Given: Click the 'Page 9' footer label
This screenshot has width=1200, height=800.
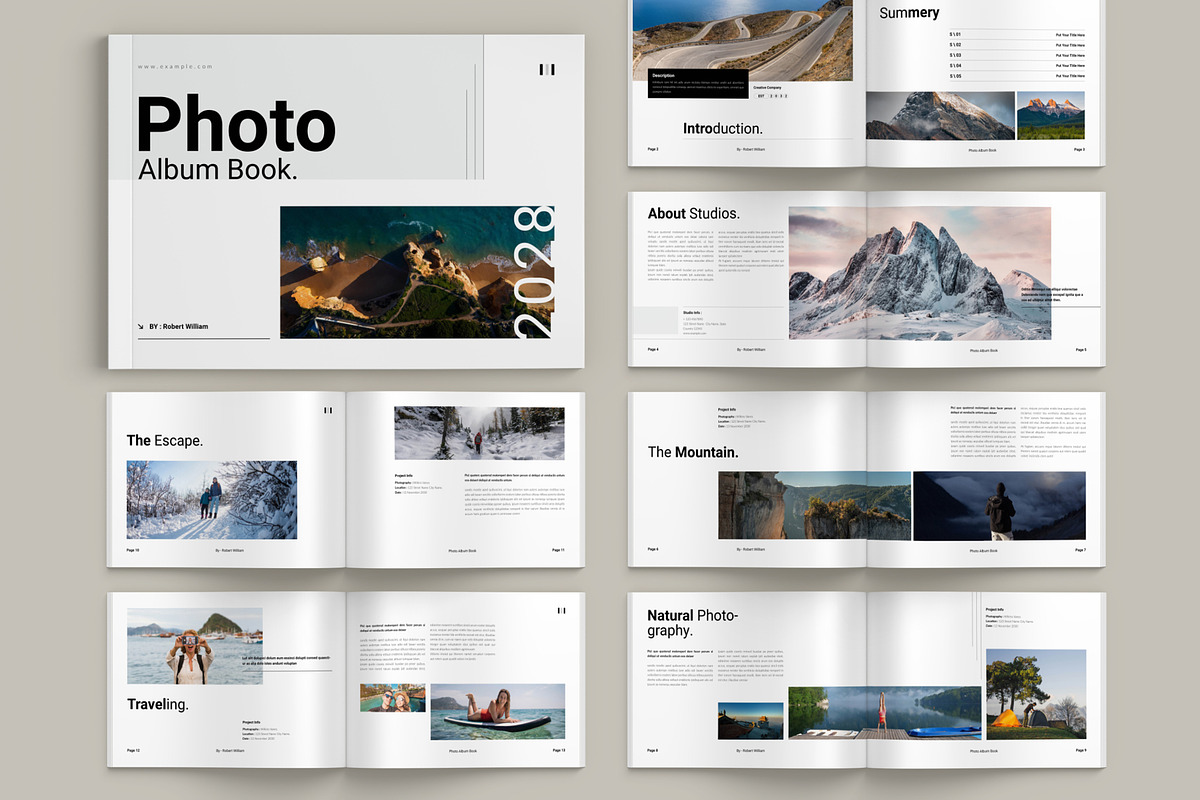Looking at the screenshot, I should tap(1080, 750).
